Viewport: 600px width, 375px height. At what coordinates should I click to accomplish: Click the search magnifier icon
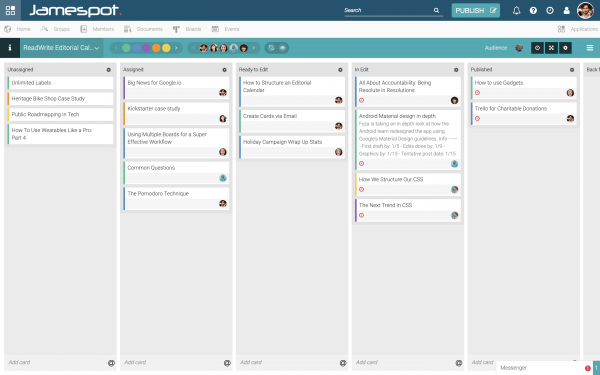436,10
